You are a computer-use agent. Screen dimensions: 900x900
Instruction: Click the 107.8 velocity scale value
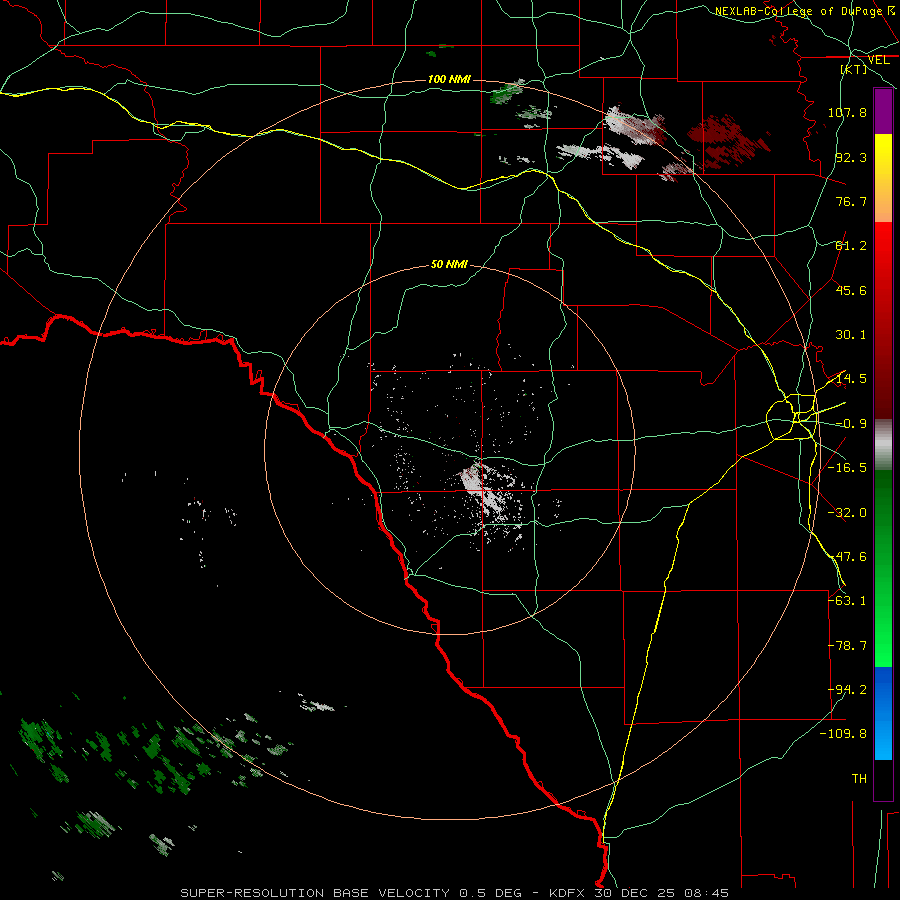(x=847, y=112)
